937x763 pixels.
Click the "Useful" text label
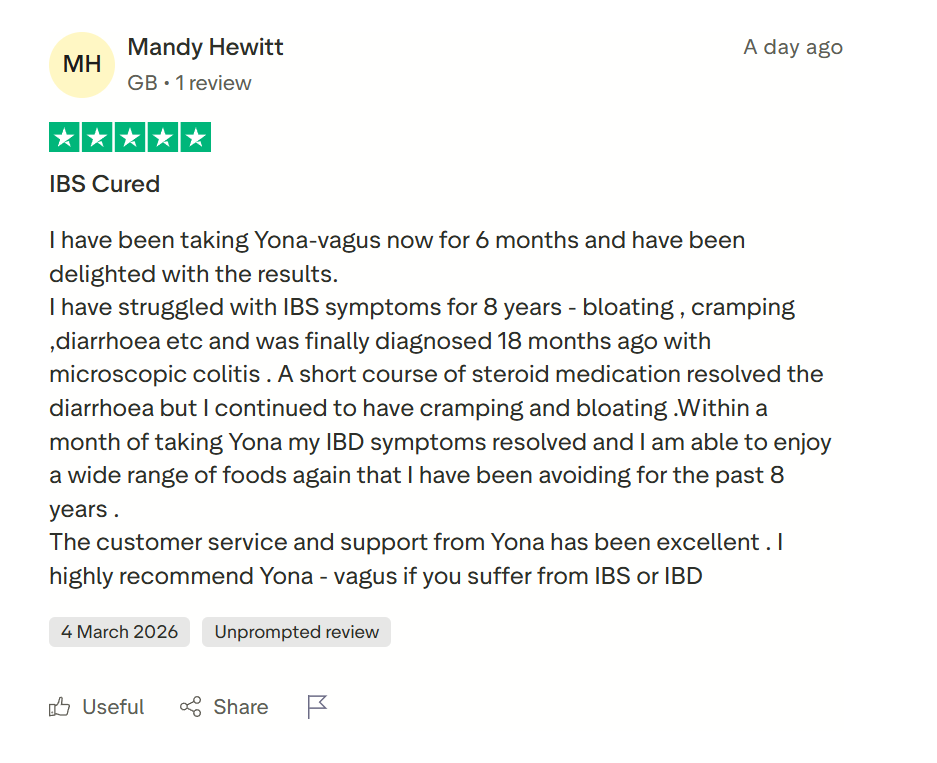pyautogui.click(x=113, y=708)
